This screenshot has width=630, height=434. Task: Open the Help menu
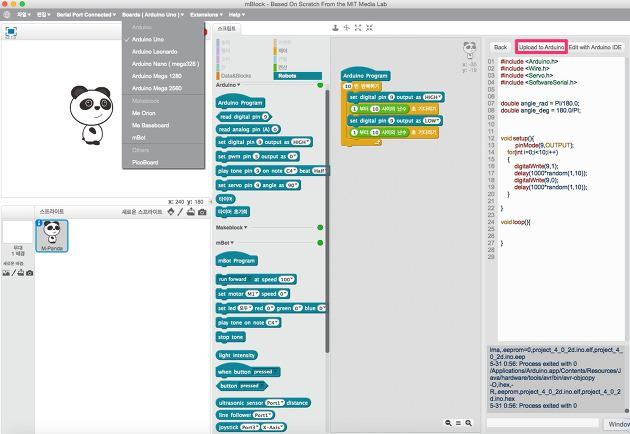(x=237, y=14)
